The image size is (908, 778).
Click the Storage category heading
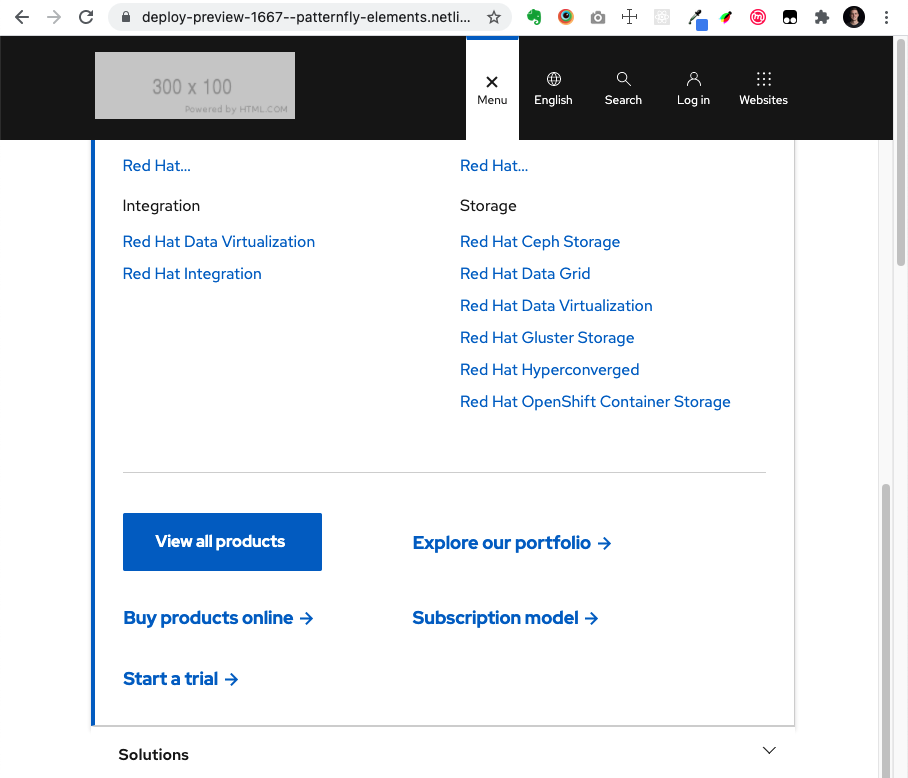488,206
